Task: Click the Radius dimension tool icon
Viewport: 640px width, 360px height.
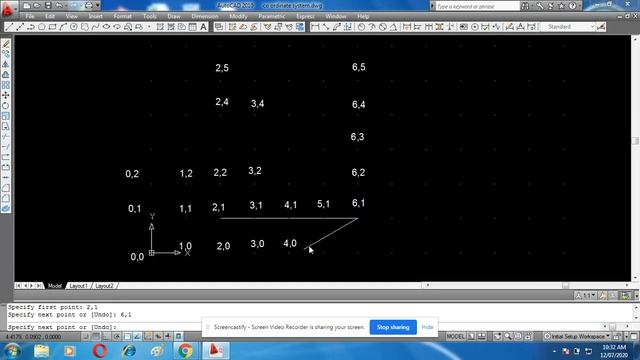Action: point(362,27)
